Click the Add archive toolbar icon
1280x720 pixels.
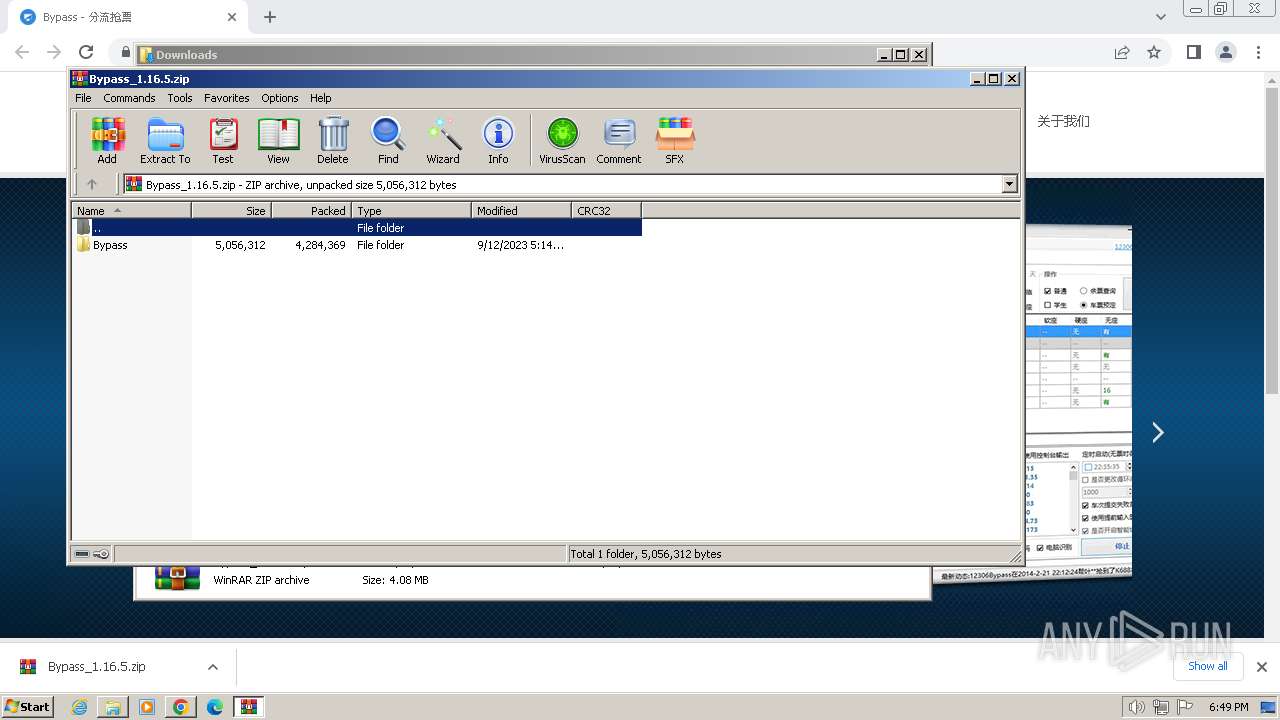(x=107, y=140)
